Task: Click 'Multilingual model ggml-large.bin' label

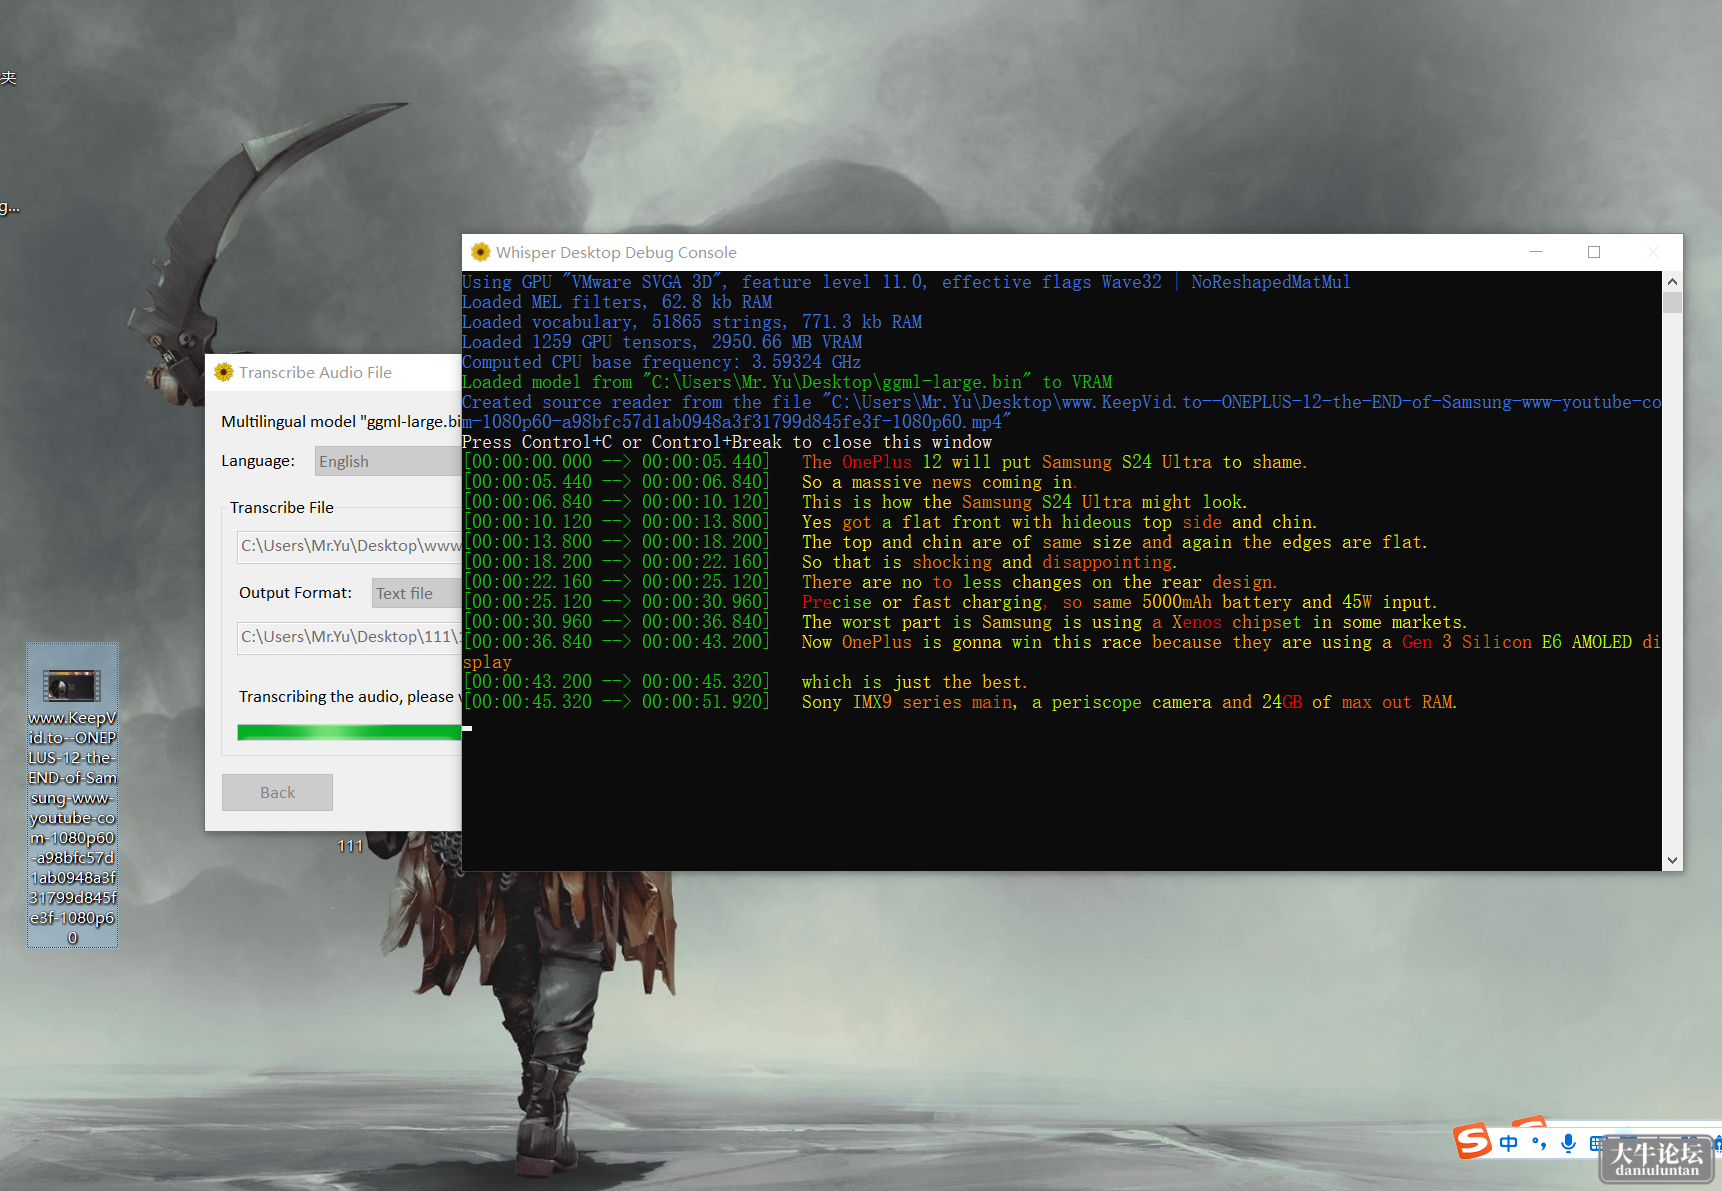Action: tap(341, 422)
